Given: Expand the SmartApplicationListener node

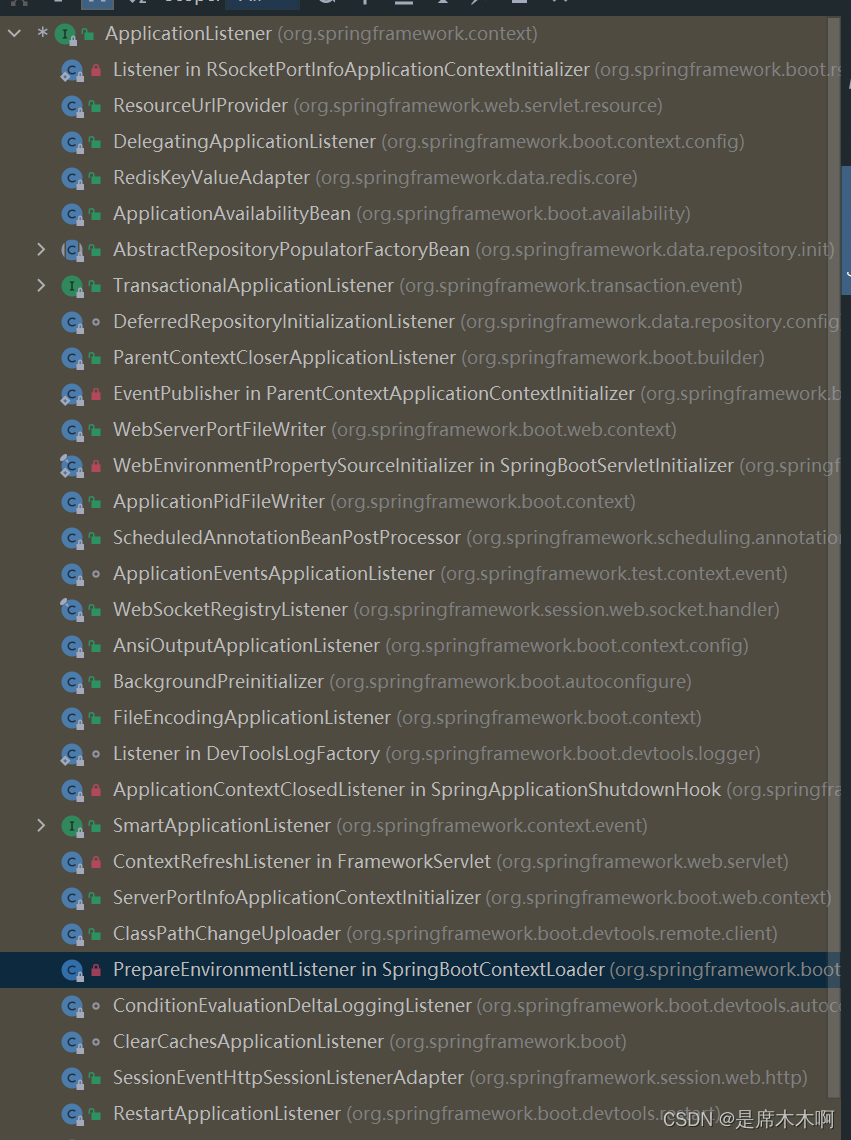Looking at the screenshot, I should 41,825.
